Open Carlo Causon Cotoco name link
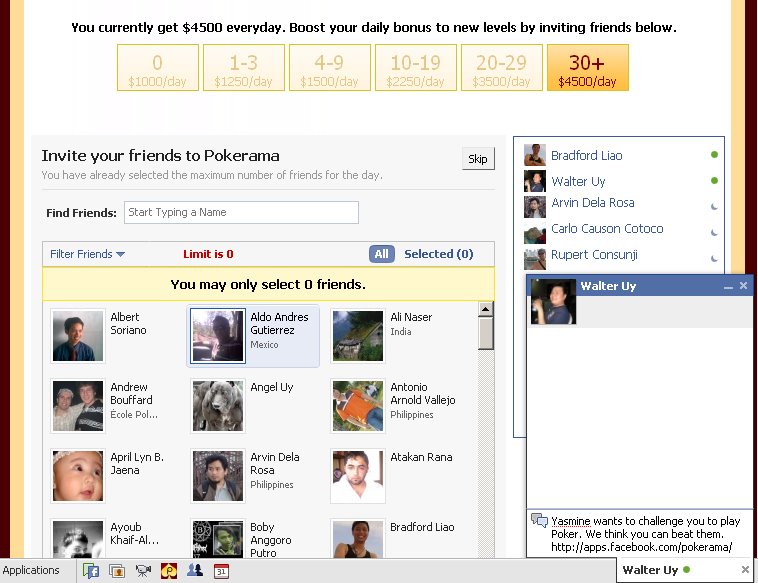Image resolution: width=758 pixels, height=583 pixels. coord(607,229)
